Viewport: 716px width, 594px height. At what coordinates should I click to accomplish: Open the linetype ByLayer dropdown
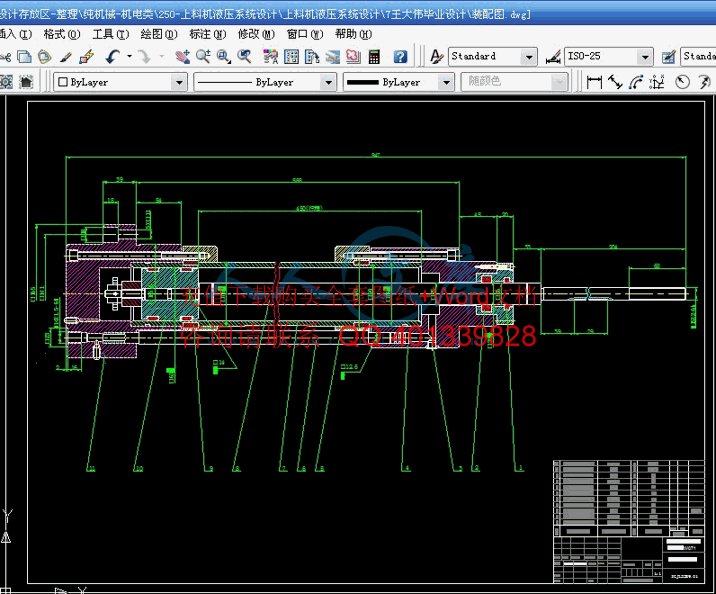[328, 82]
